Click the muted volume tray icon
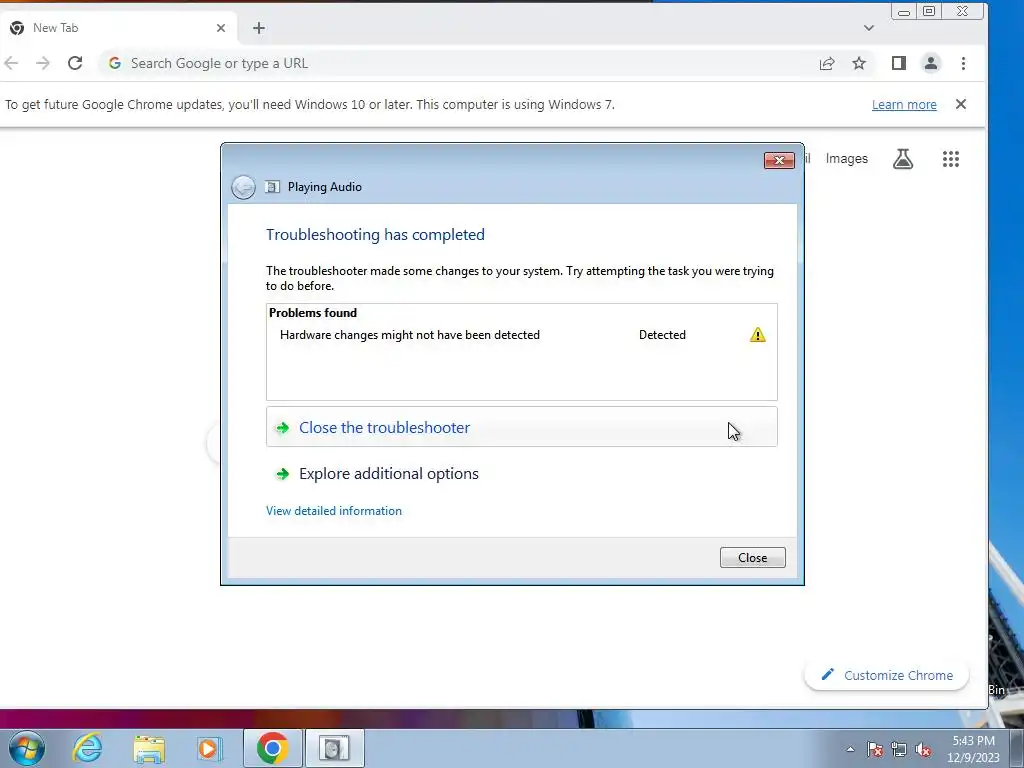This screenshot has height=768, width=1024. [x=923, y=749]
